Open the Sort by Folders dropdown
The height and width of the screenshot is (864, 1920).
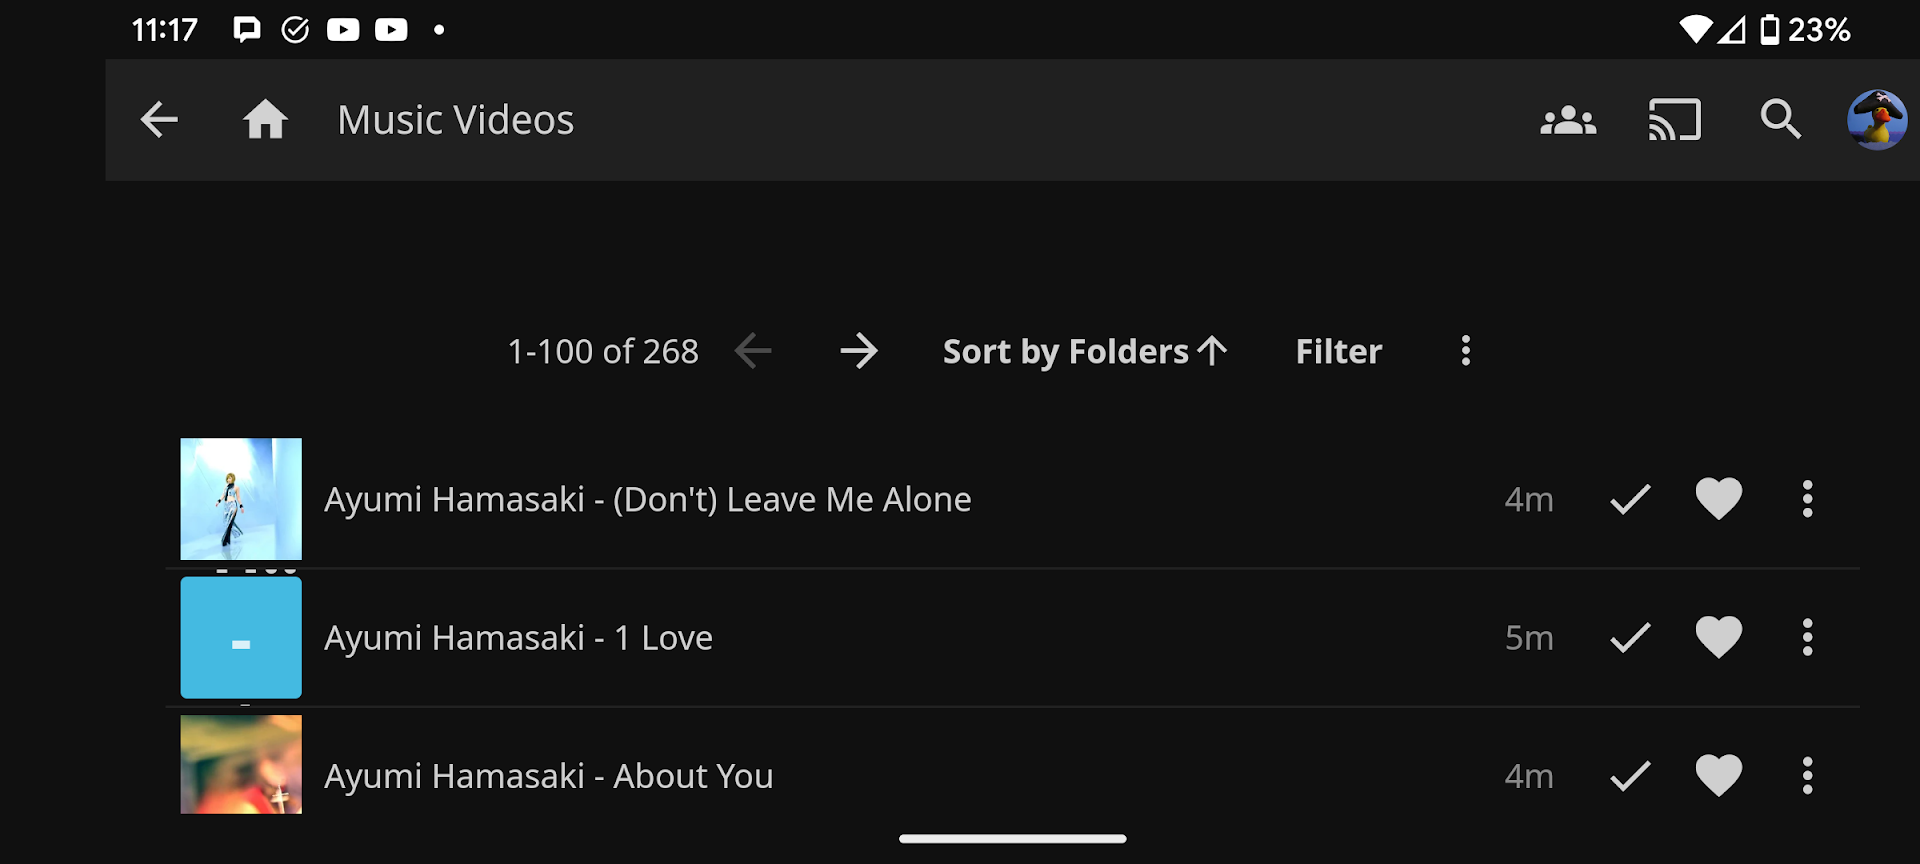click(x=1084, y=351)
